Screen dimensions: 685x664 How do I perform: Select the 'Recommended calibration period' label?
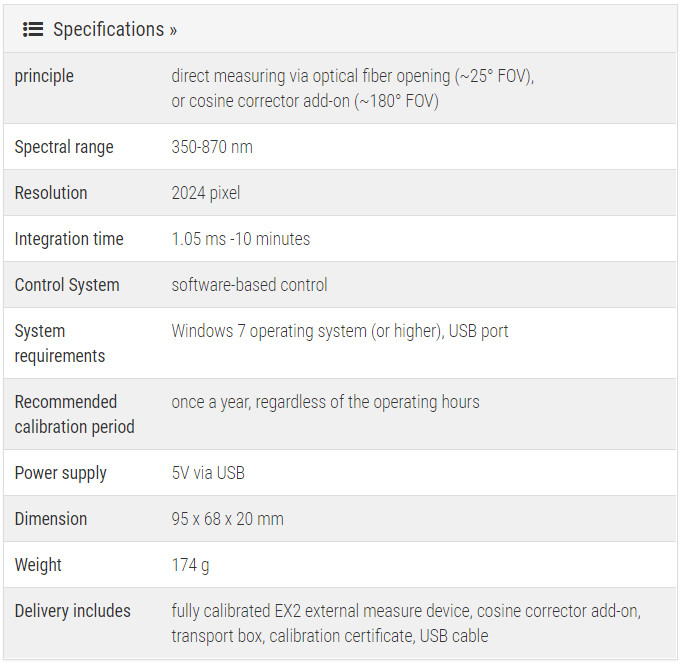pyautogui.click(x=74, y=414)
